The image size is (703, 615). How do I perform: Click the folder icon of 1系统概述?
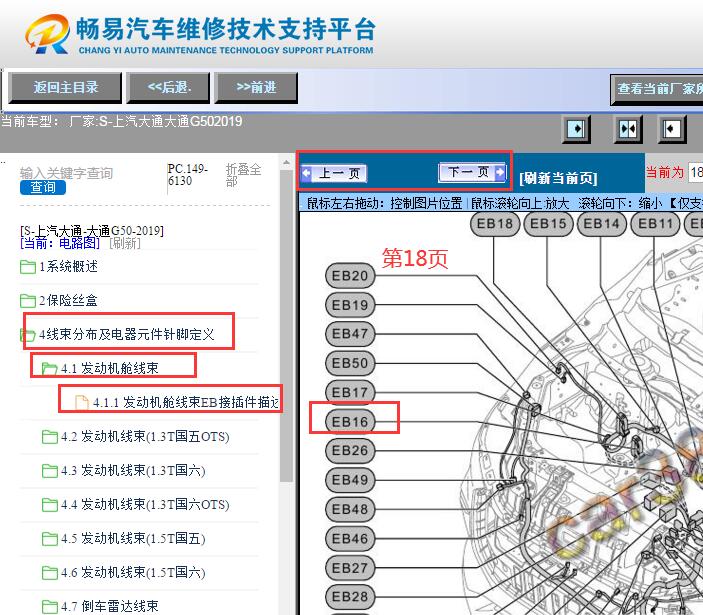click(x=28, y=267)
